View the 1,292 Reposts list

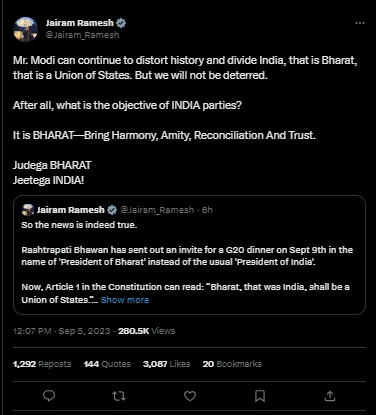pyautogui.click(x=42, y=364)
